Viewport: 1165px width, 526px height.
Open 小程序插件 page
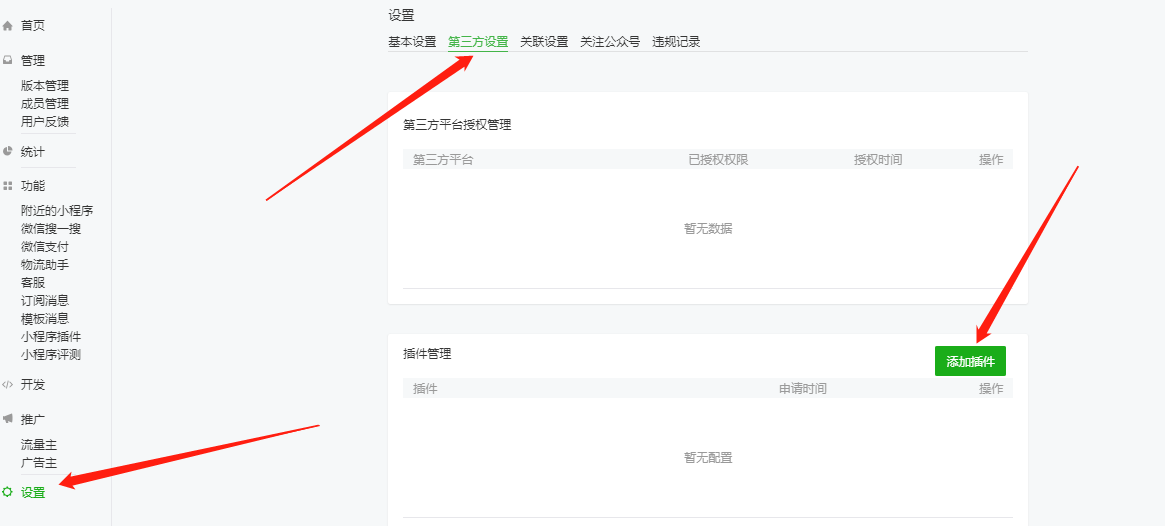click(x=51, y=337)
